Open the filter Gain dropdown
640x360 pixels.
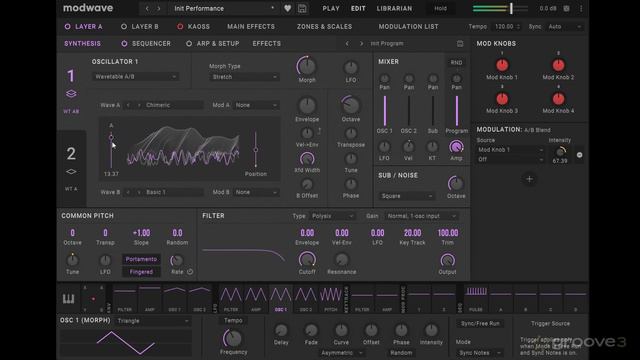point(421,216)
